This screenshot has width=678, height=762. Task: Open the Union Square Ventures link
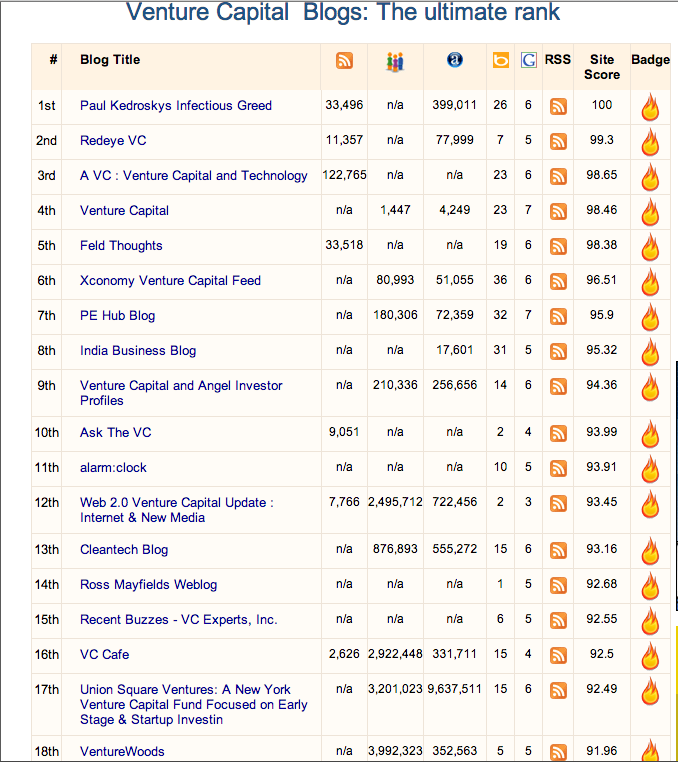click(x=193, y=704)
